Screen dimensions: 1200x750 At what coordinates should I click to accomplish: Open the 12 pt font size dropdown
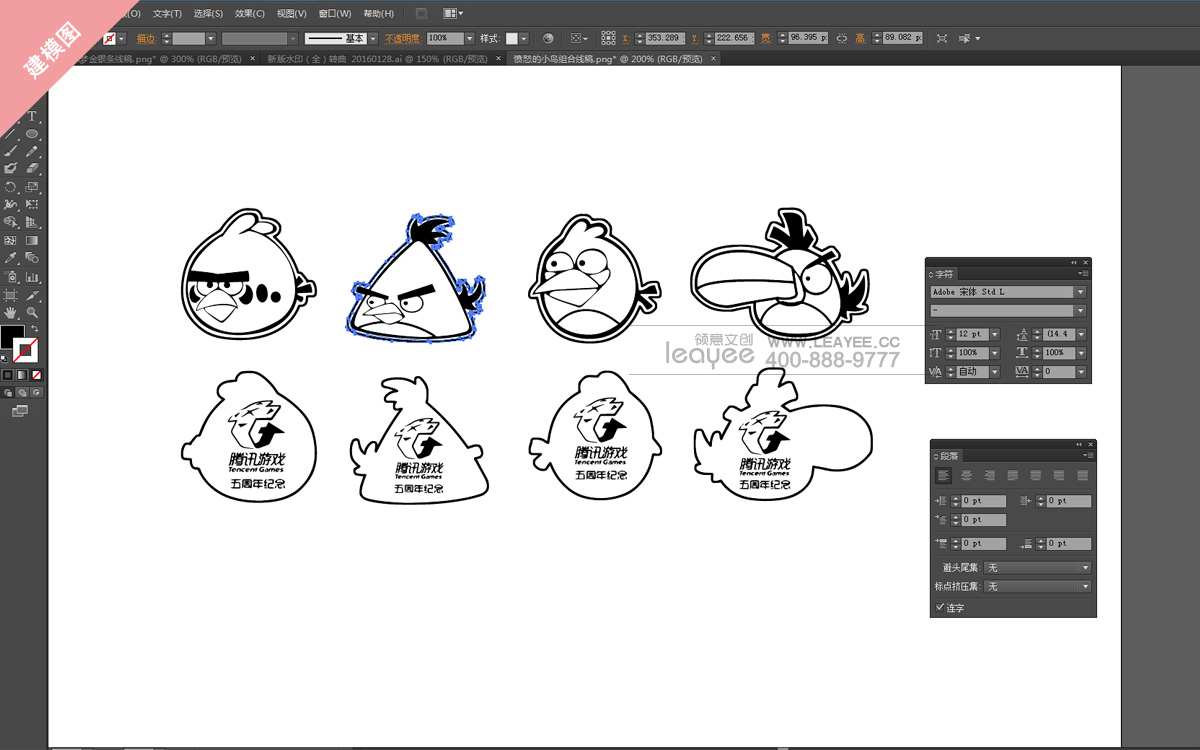(x=995, y=334)
